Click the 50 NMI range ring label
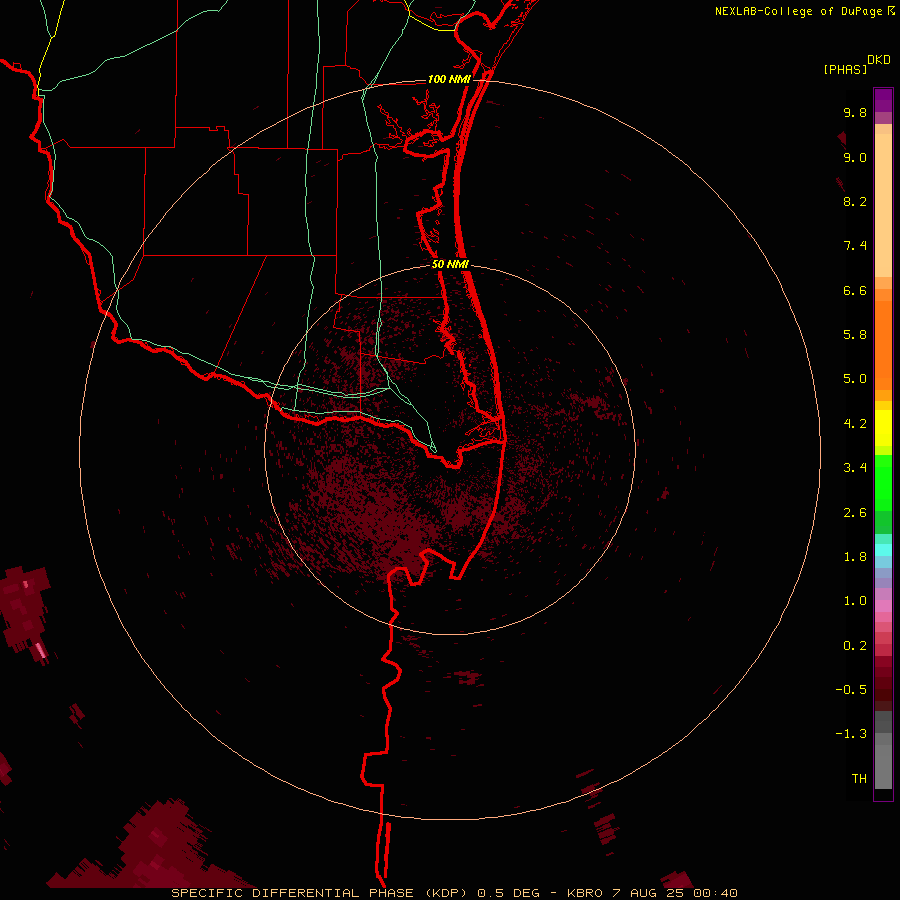This screenshot has width=900, height=900. 450,265
